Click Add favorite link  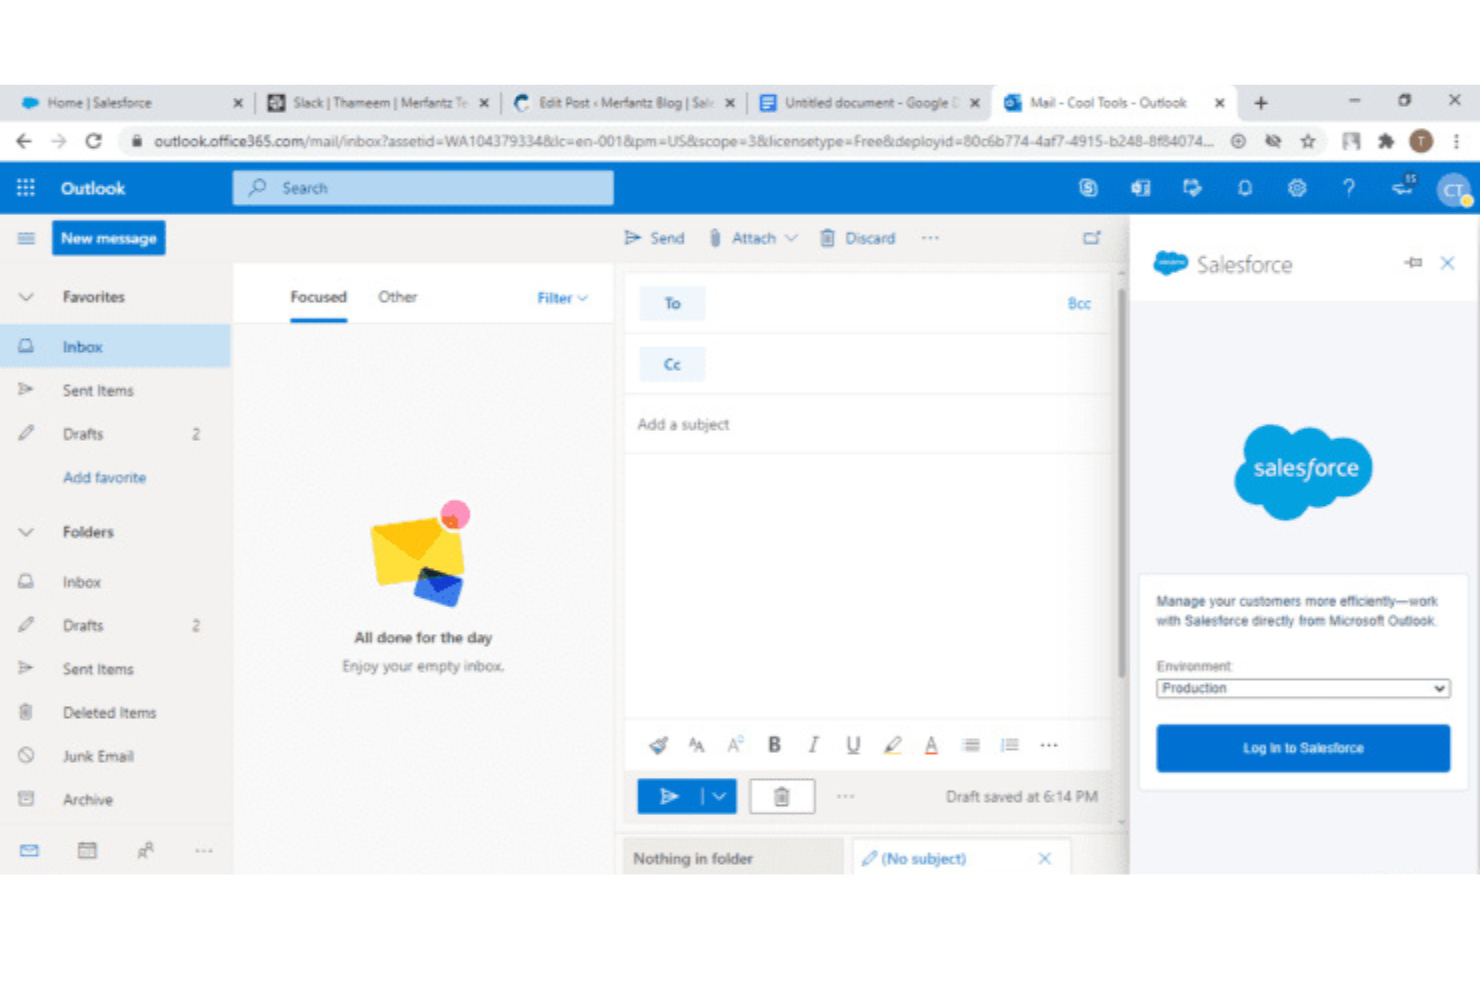104,478
